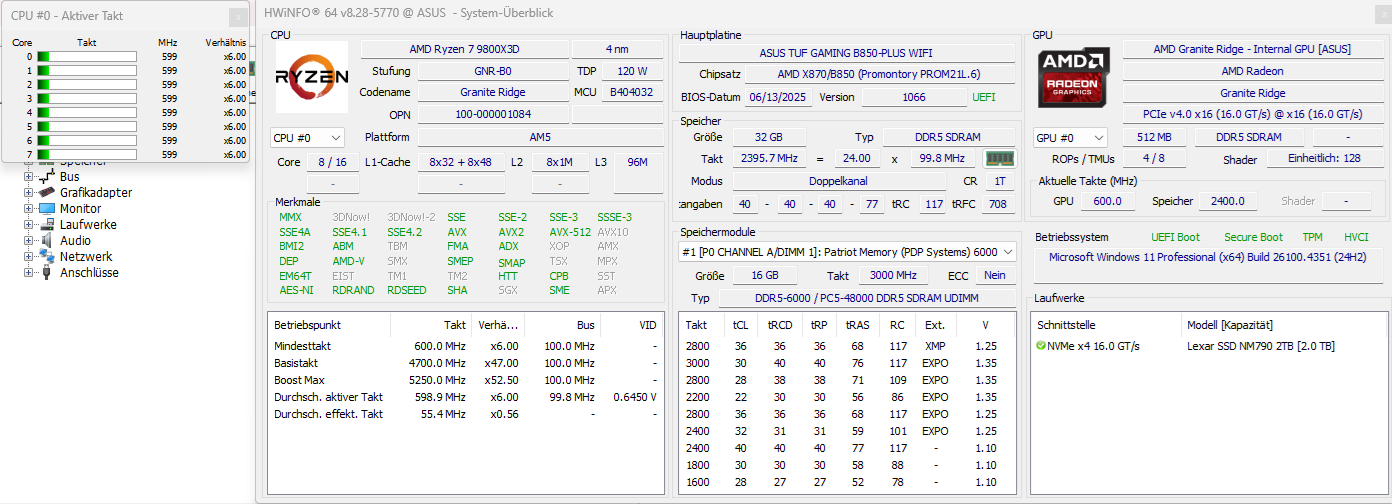Click the Laufwerke drive icon
1392x504 pixels.
pyautogui.click(x=46, y=224)
